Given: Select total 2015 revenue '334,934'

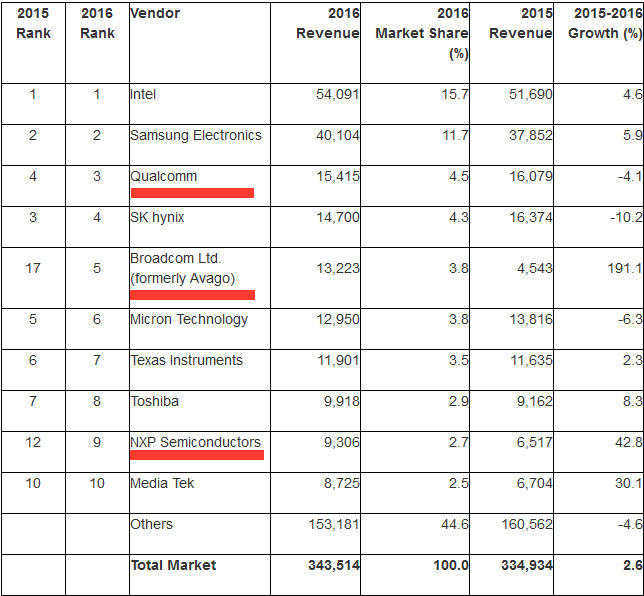Looking at the screenshot, I should click(527, 566).
